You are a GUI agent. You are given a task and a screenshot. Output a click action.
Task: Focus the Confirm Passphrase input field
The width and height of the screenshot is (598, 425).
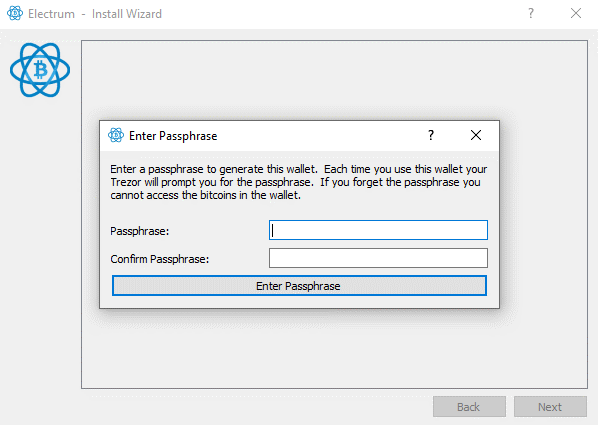pos(378,258)
